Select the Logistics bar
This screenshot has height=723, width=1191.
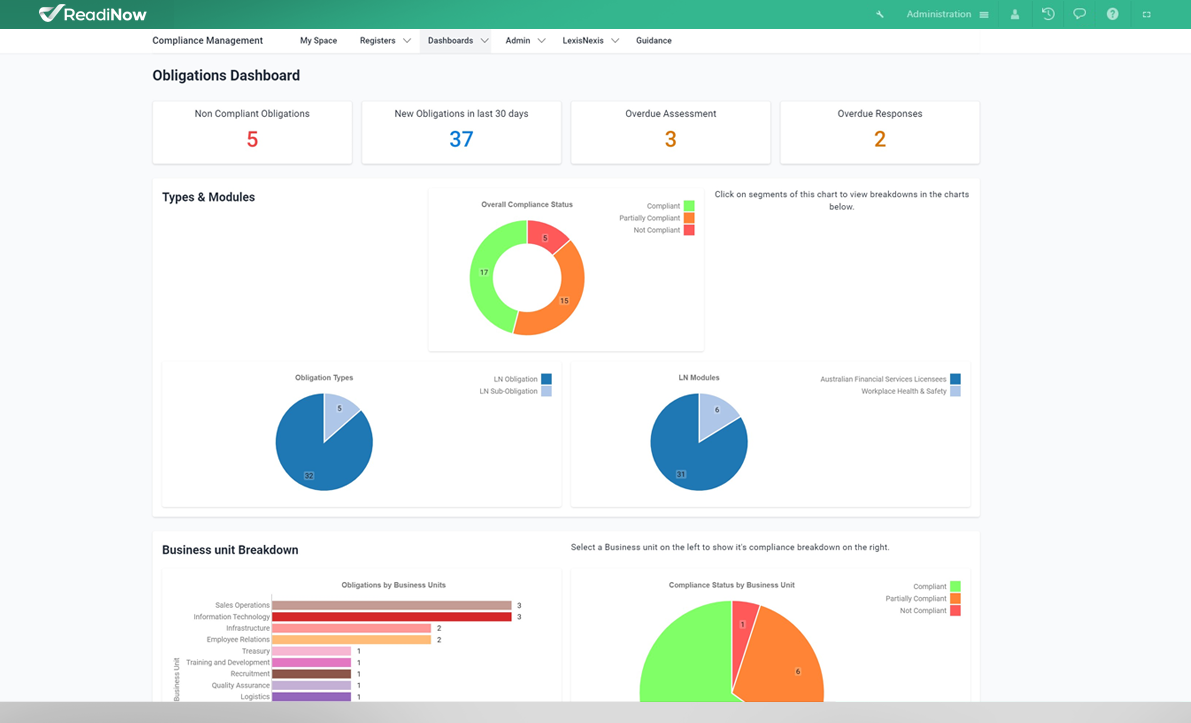[311, 696]
